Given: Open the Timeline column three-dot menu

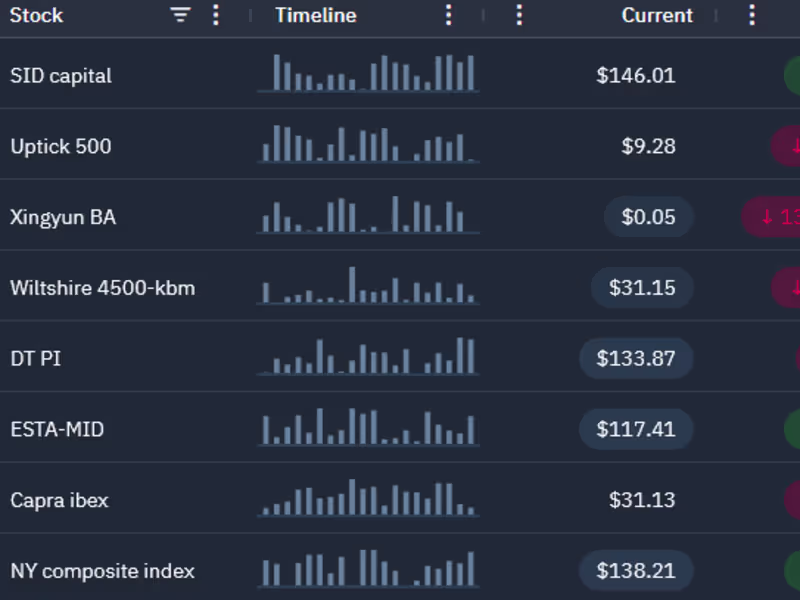Looking at the screenshot, I should [x=449, y=15].
